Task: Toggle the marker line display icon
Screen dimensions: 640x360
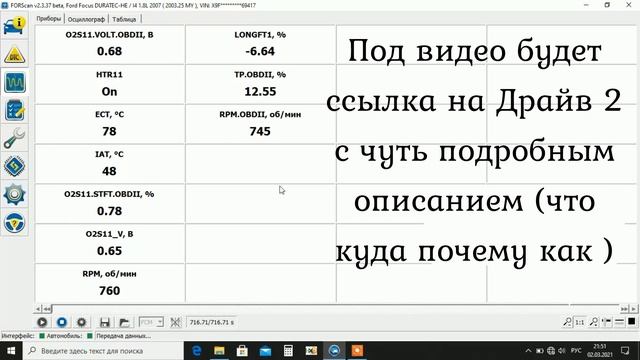Action: coord(607,322)
